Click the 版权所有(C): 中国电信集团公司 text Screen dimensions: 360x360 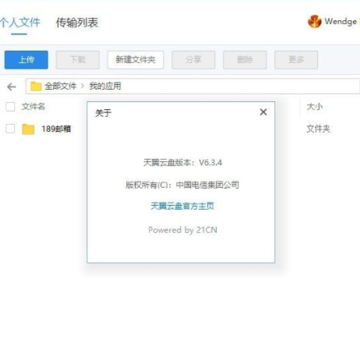pos(182,185)
